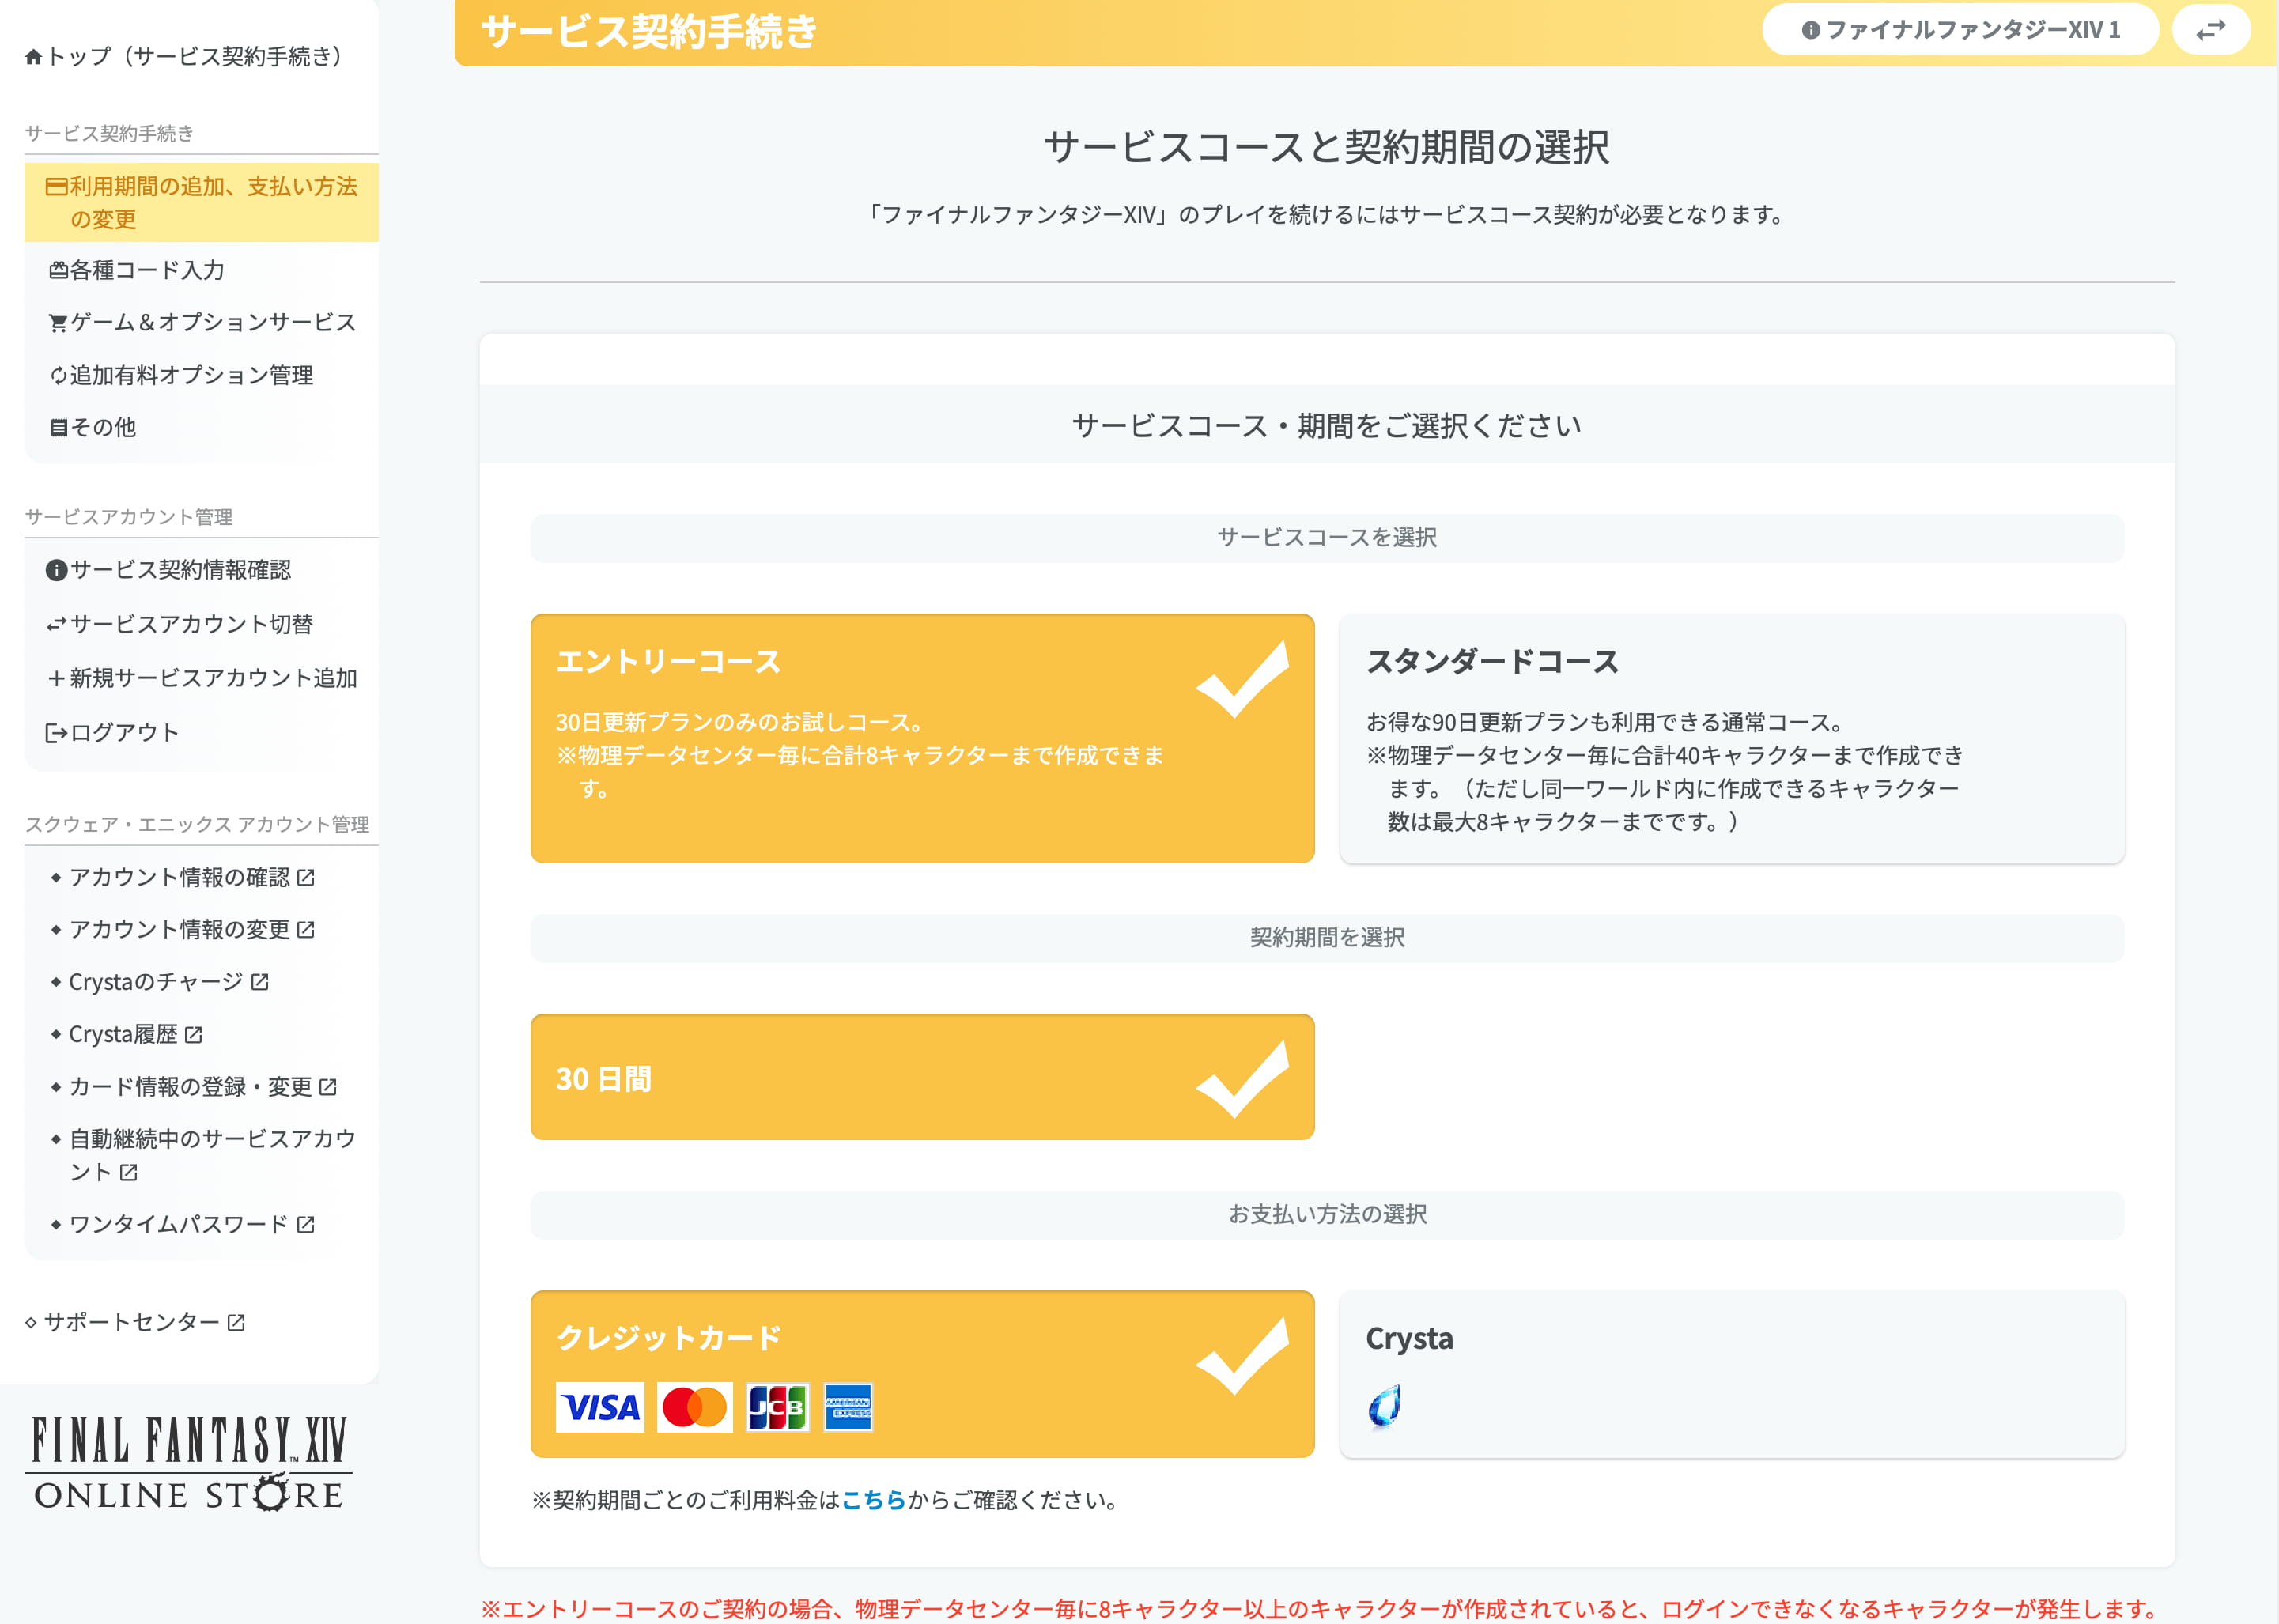Viewport: 2279px width, 1624px height.
Task: Open アカウント情報の確認 external link
Action: (192, 877)
